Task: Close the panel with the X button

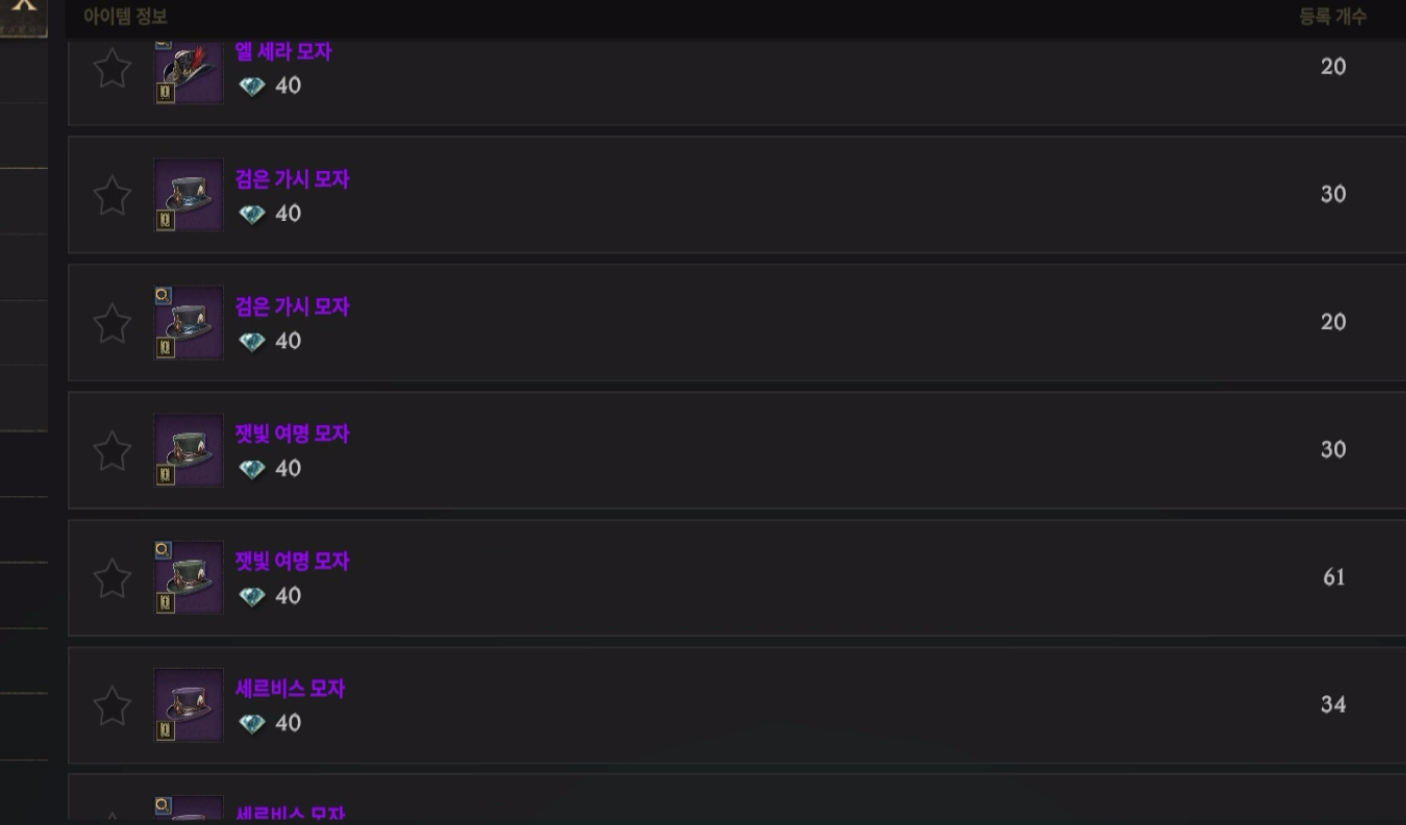Action: click(x=24, y=14)
